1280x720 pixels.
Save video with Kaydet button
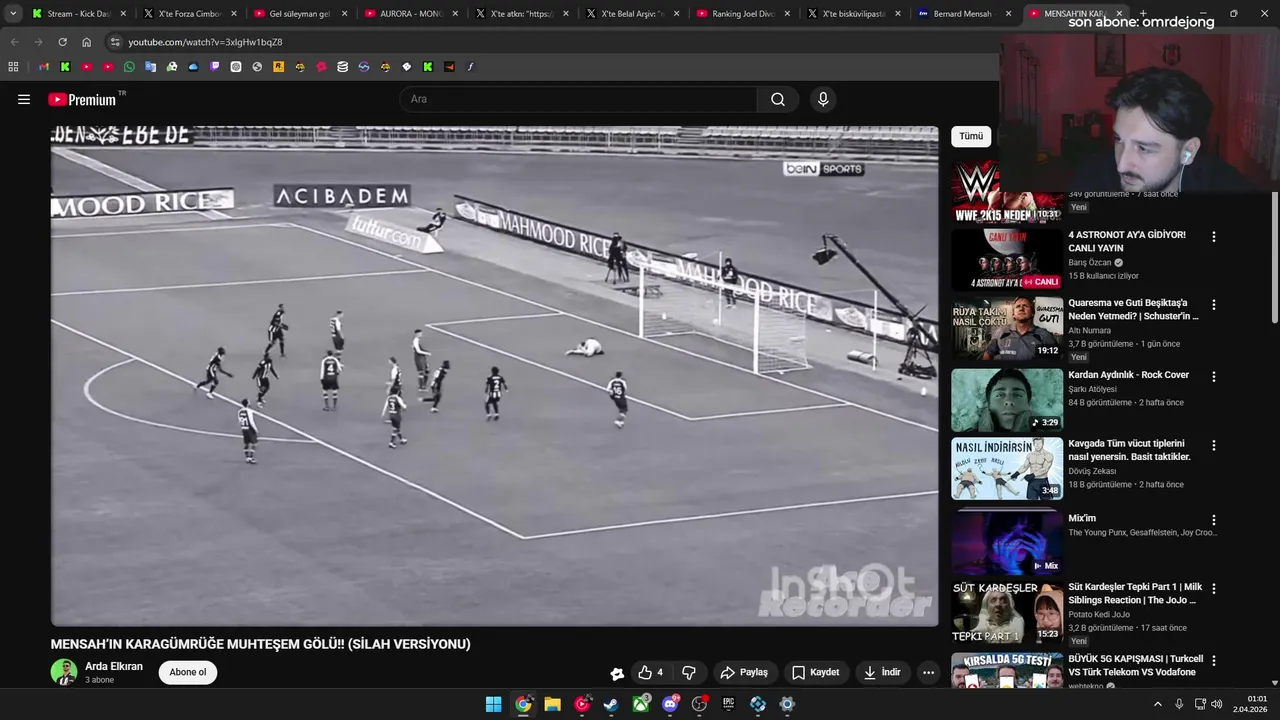point(816,672)
